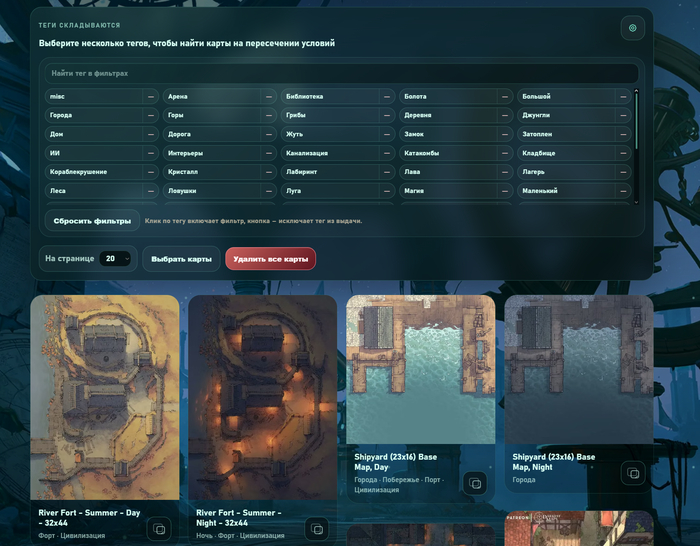Image resolution: width=700 pixels, height=546 pixels.
Task: Click the red Удалить все карты button
Action: click(x=271, y=259)
